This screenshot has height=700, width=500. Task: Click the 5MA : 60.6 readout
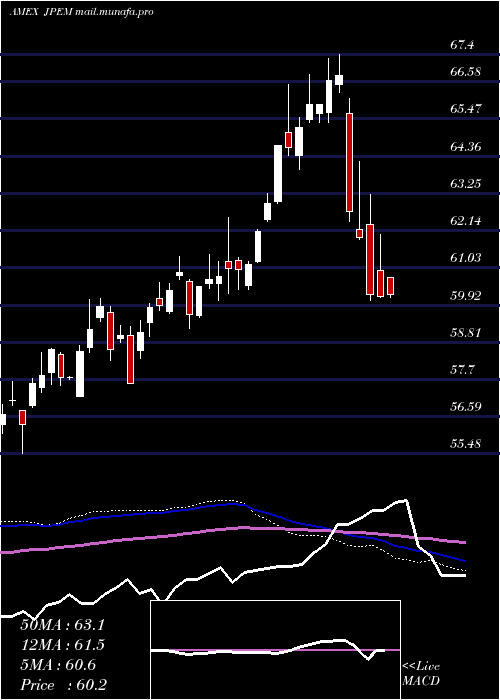(58, 665)
